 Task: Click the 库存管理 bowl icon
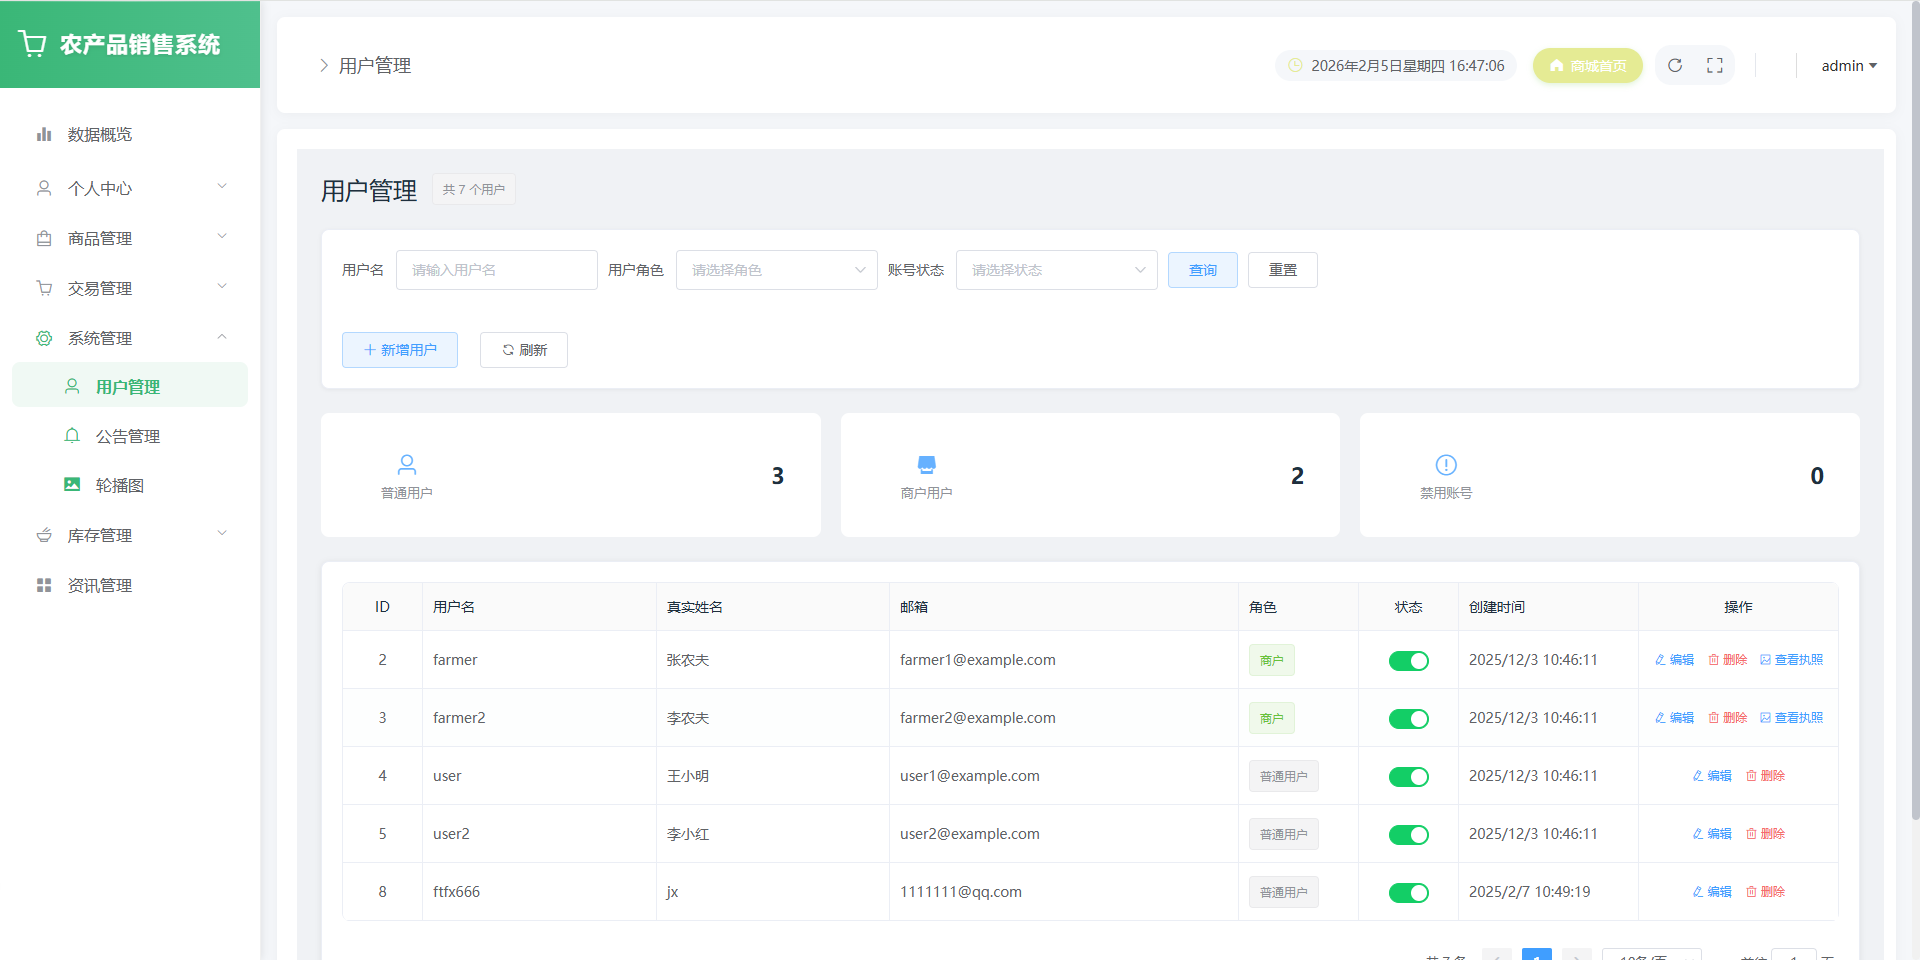(44, 535)
